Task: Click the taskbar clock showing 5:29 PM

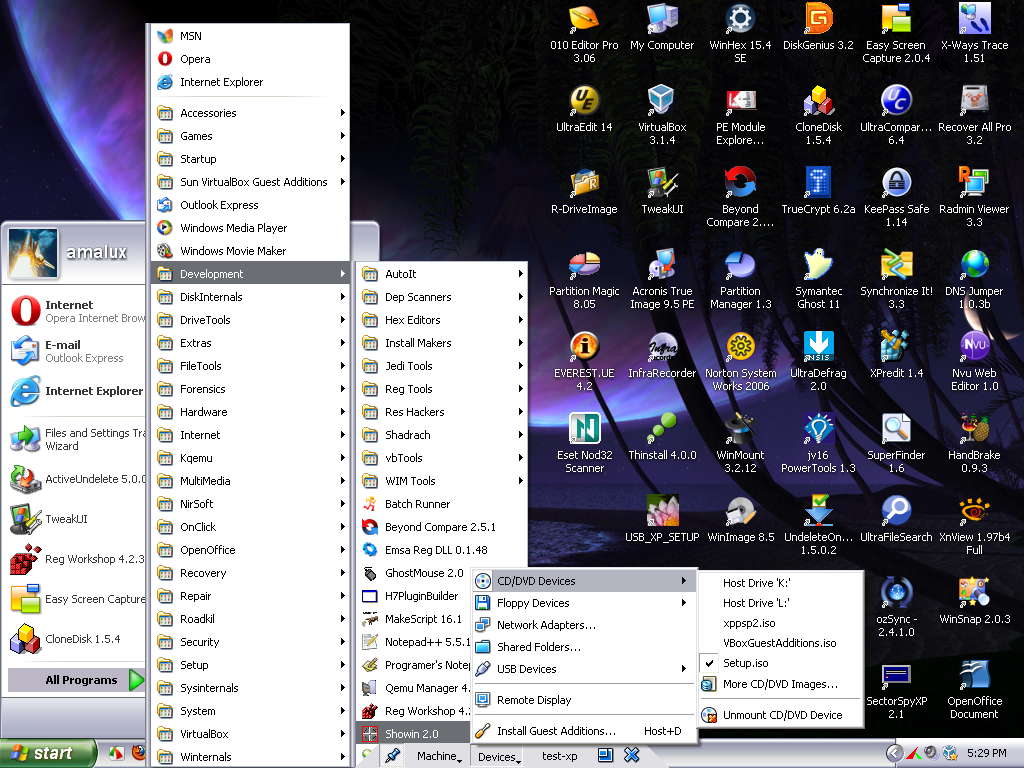Action: (987, 753)
